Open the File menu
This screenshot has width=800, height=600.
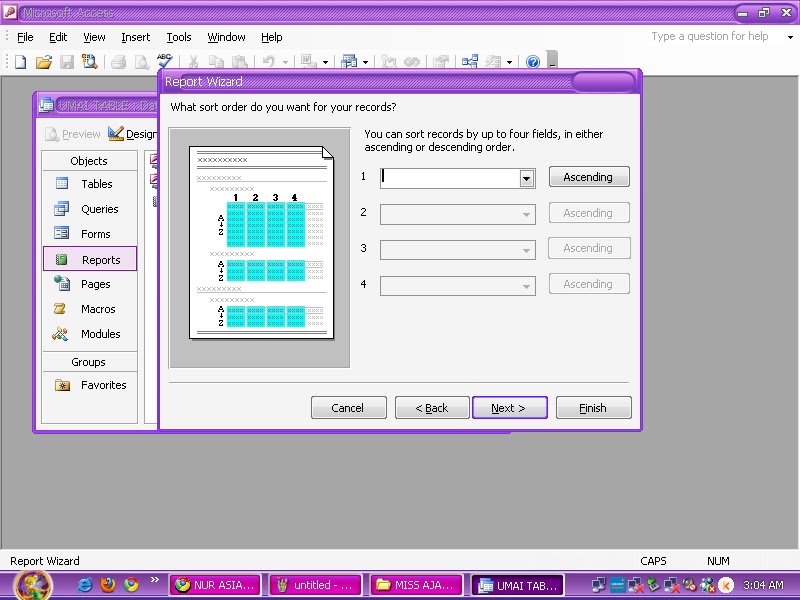(x=25, y=37)
